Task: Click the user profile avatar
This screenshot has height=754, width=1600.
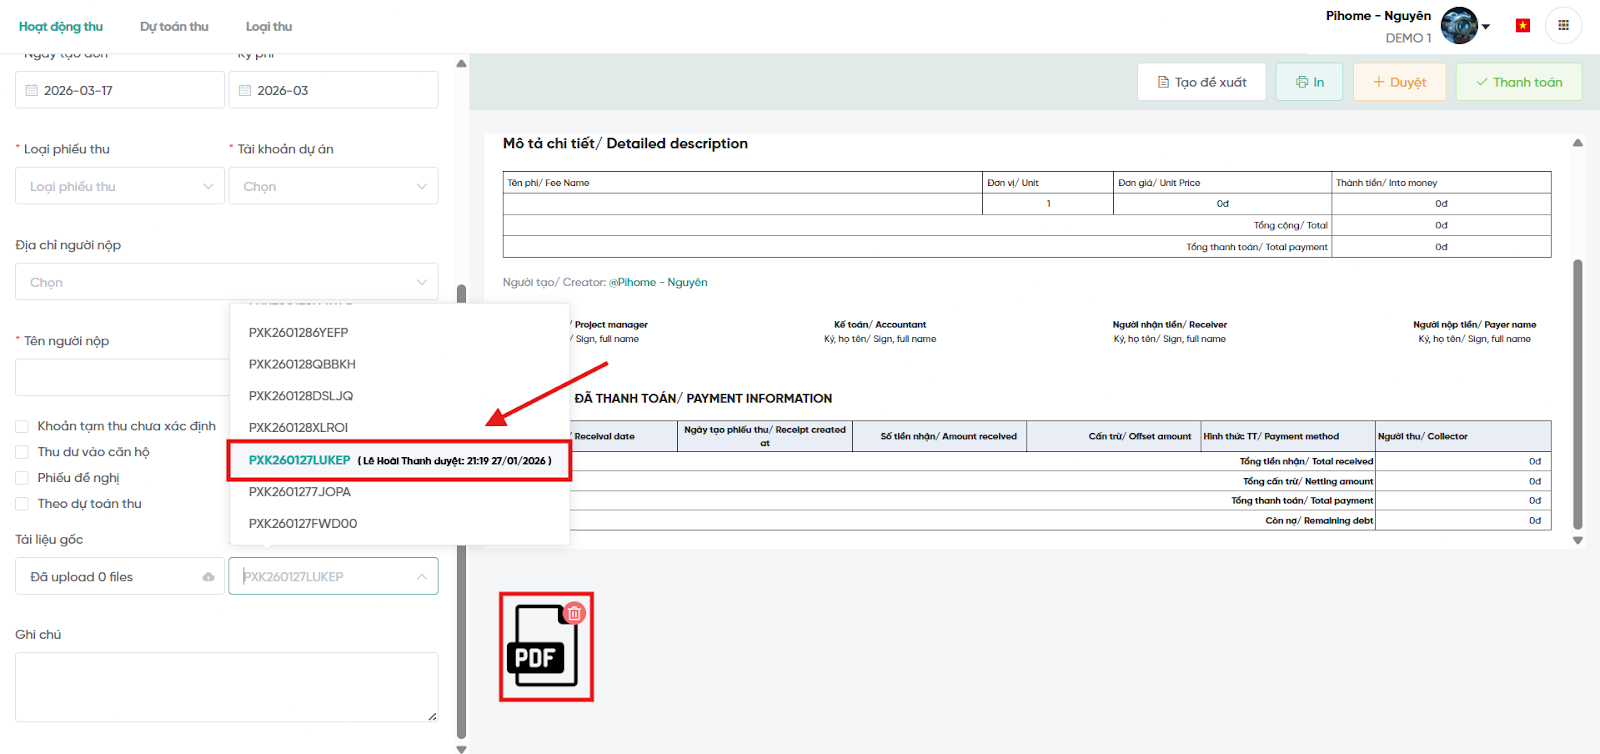Action: click(1459, 26)
